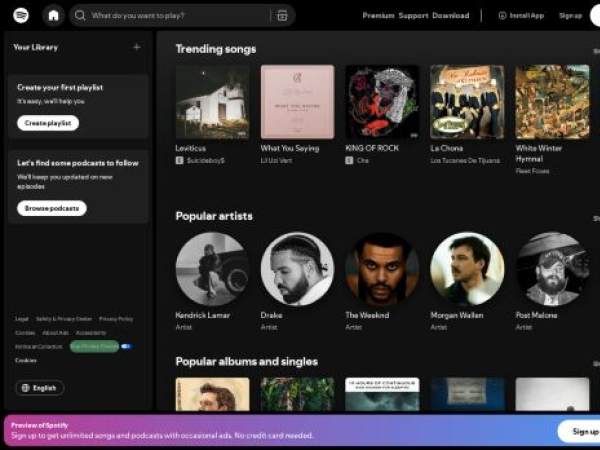
Task: Open the KING OF ROCK cover art
Action: point(382,102)
